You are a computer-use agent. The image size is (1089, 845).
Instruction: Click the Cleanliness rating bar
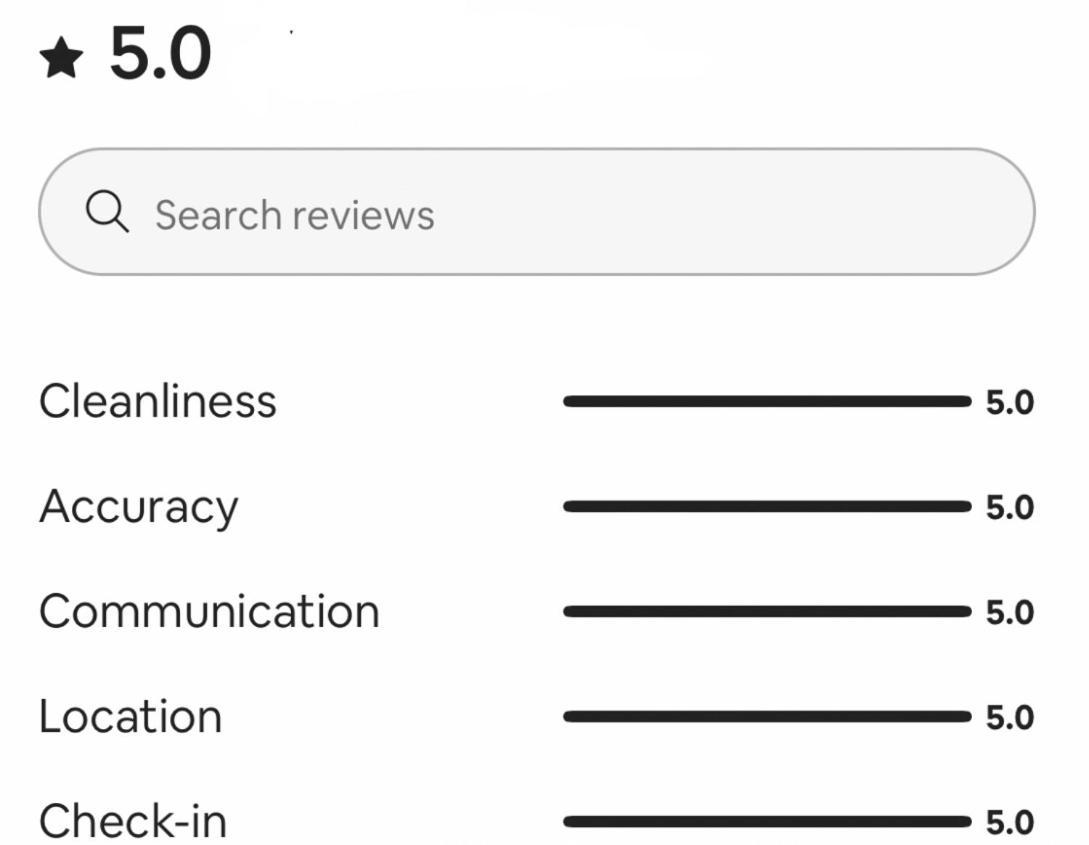coord(767,401)
